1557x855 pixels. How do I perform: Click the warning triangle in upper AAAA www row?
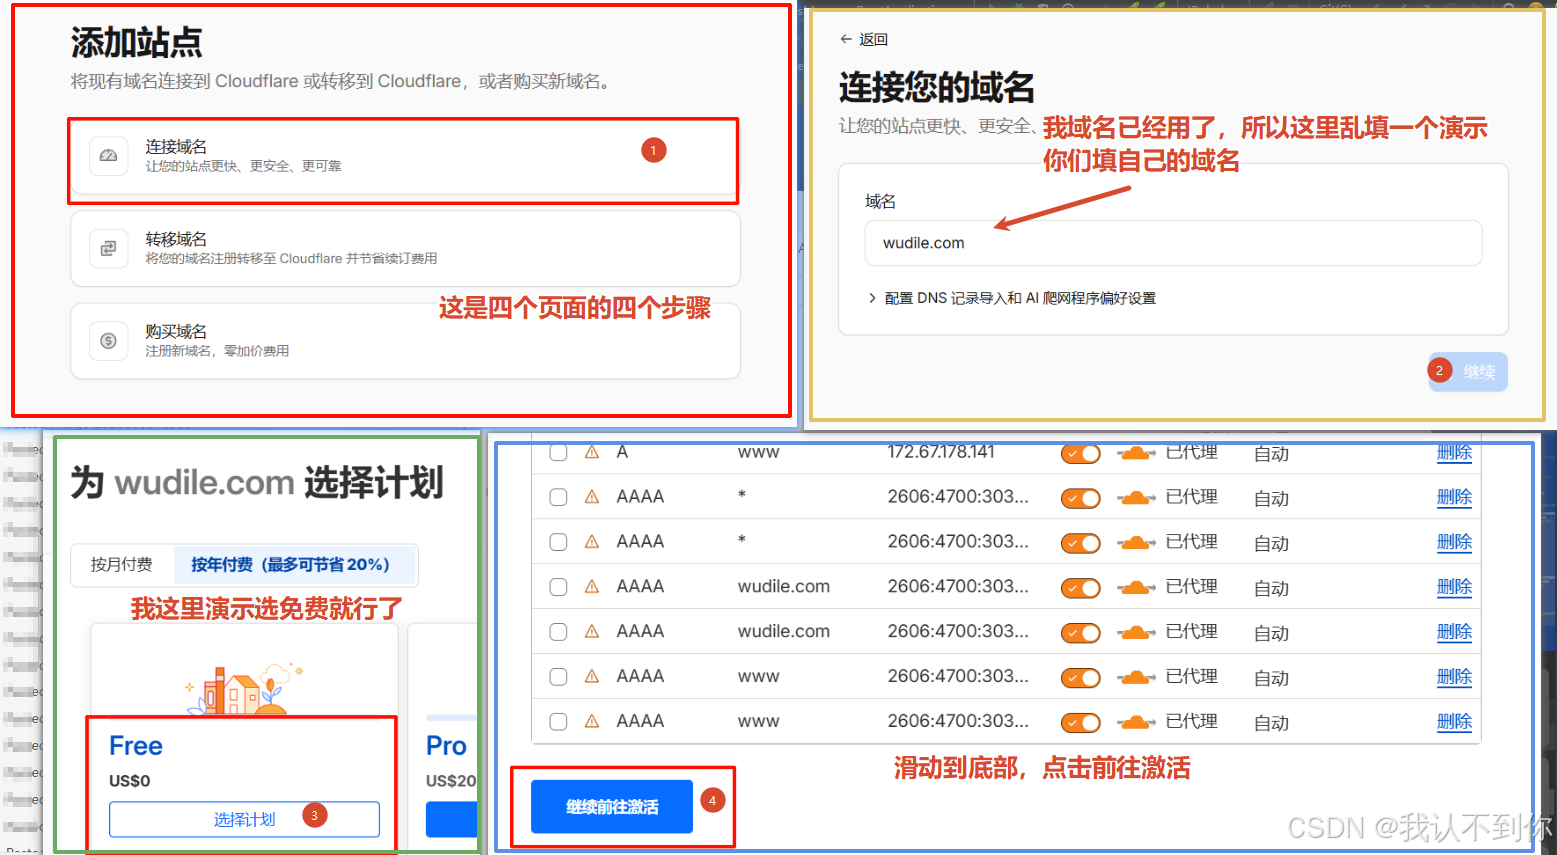point(592,677)
